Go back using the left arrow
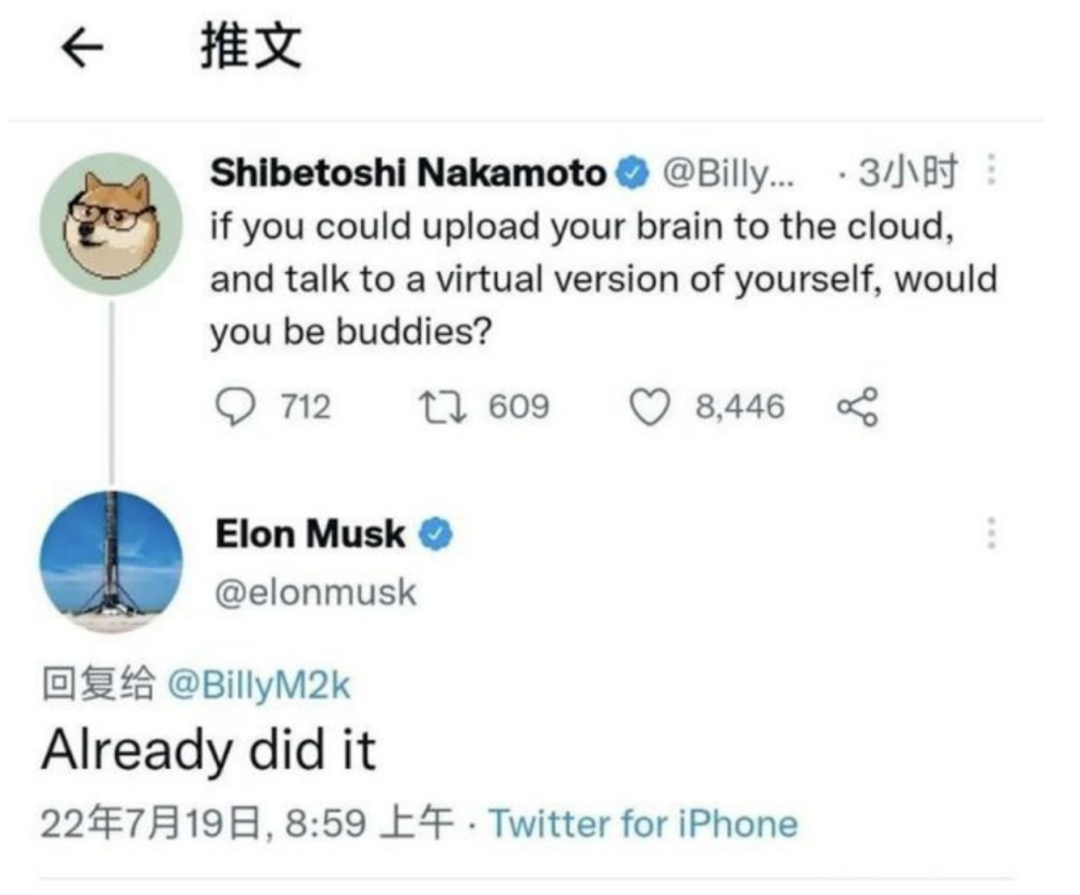The width and height of the screenshot is (1080, 895). [x=82, y=48]
